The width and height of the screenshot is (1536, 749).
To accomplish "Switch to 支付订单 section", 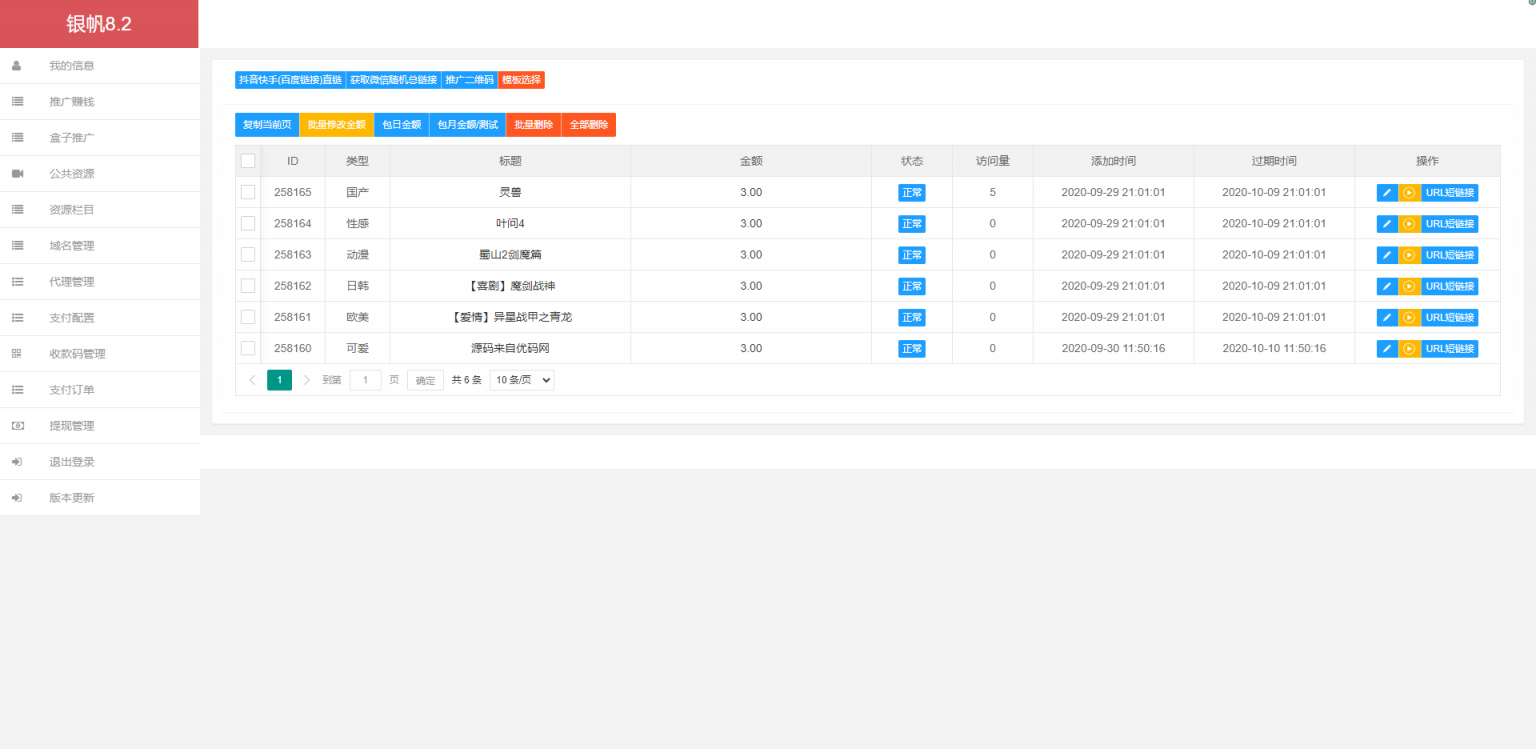I will click(x=72, y=389).
